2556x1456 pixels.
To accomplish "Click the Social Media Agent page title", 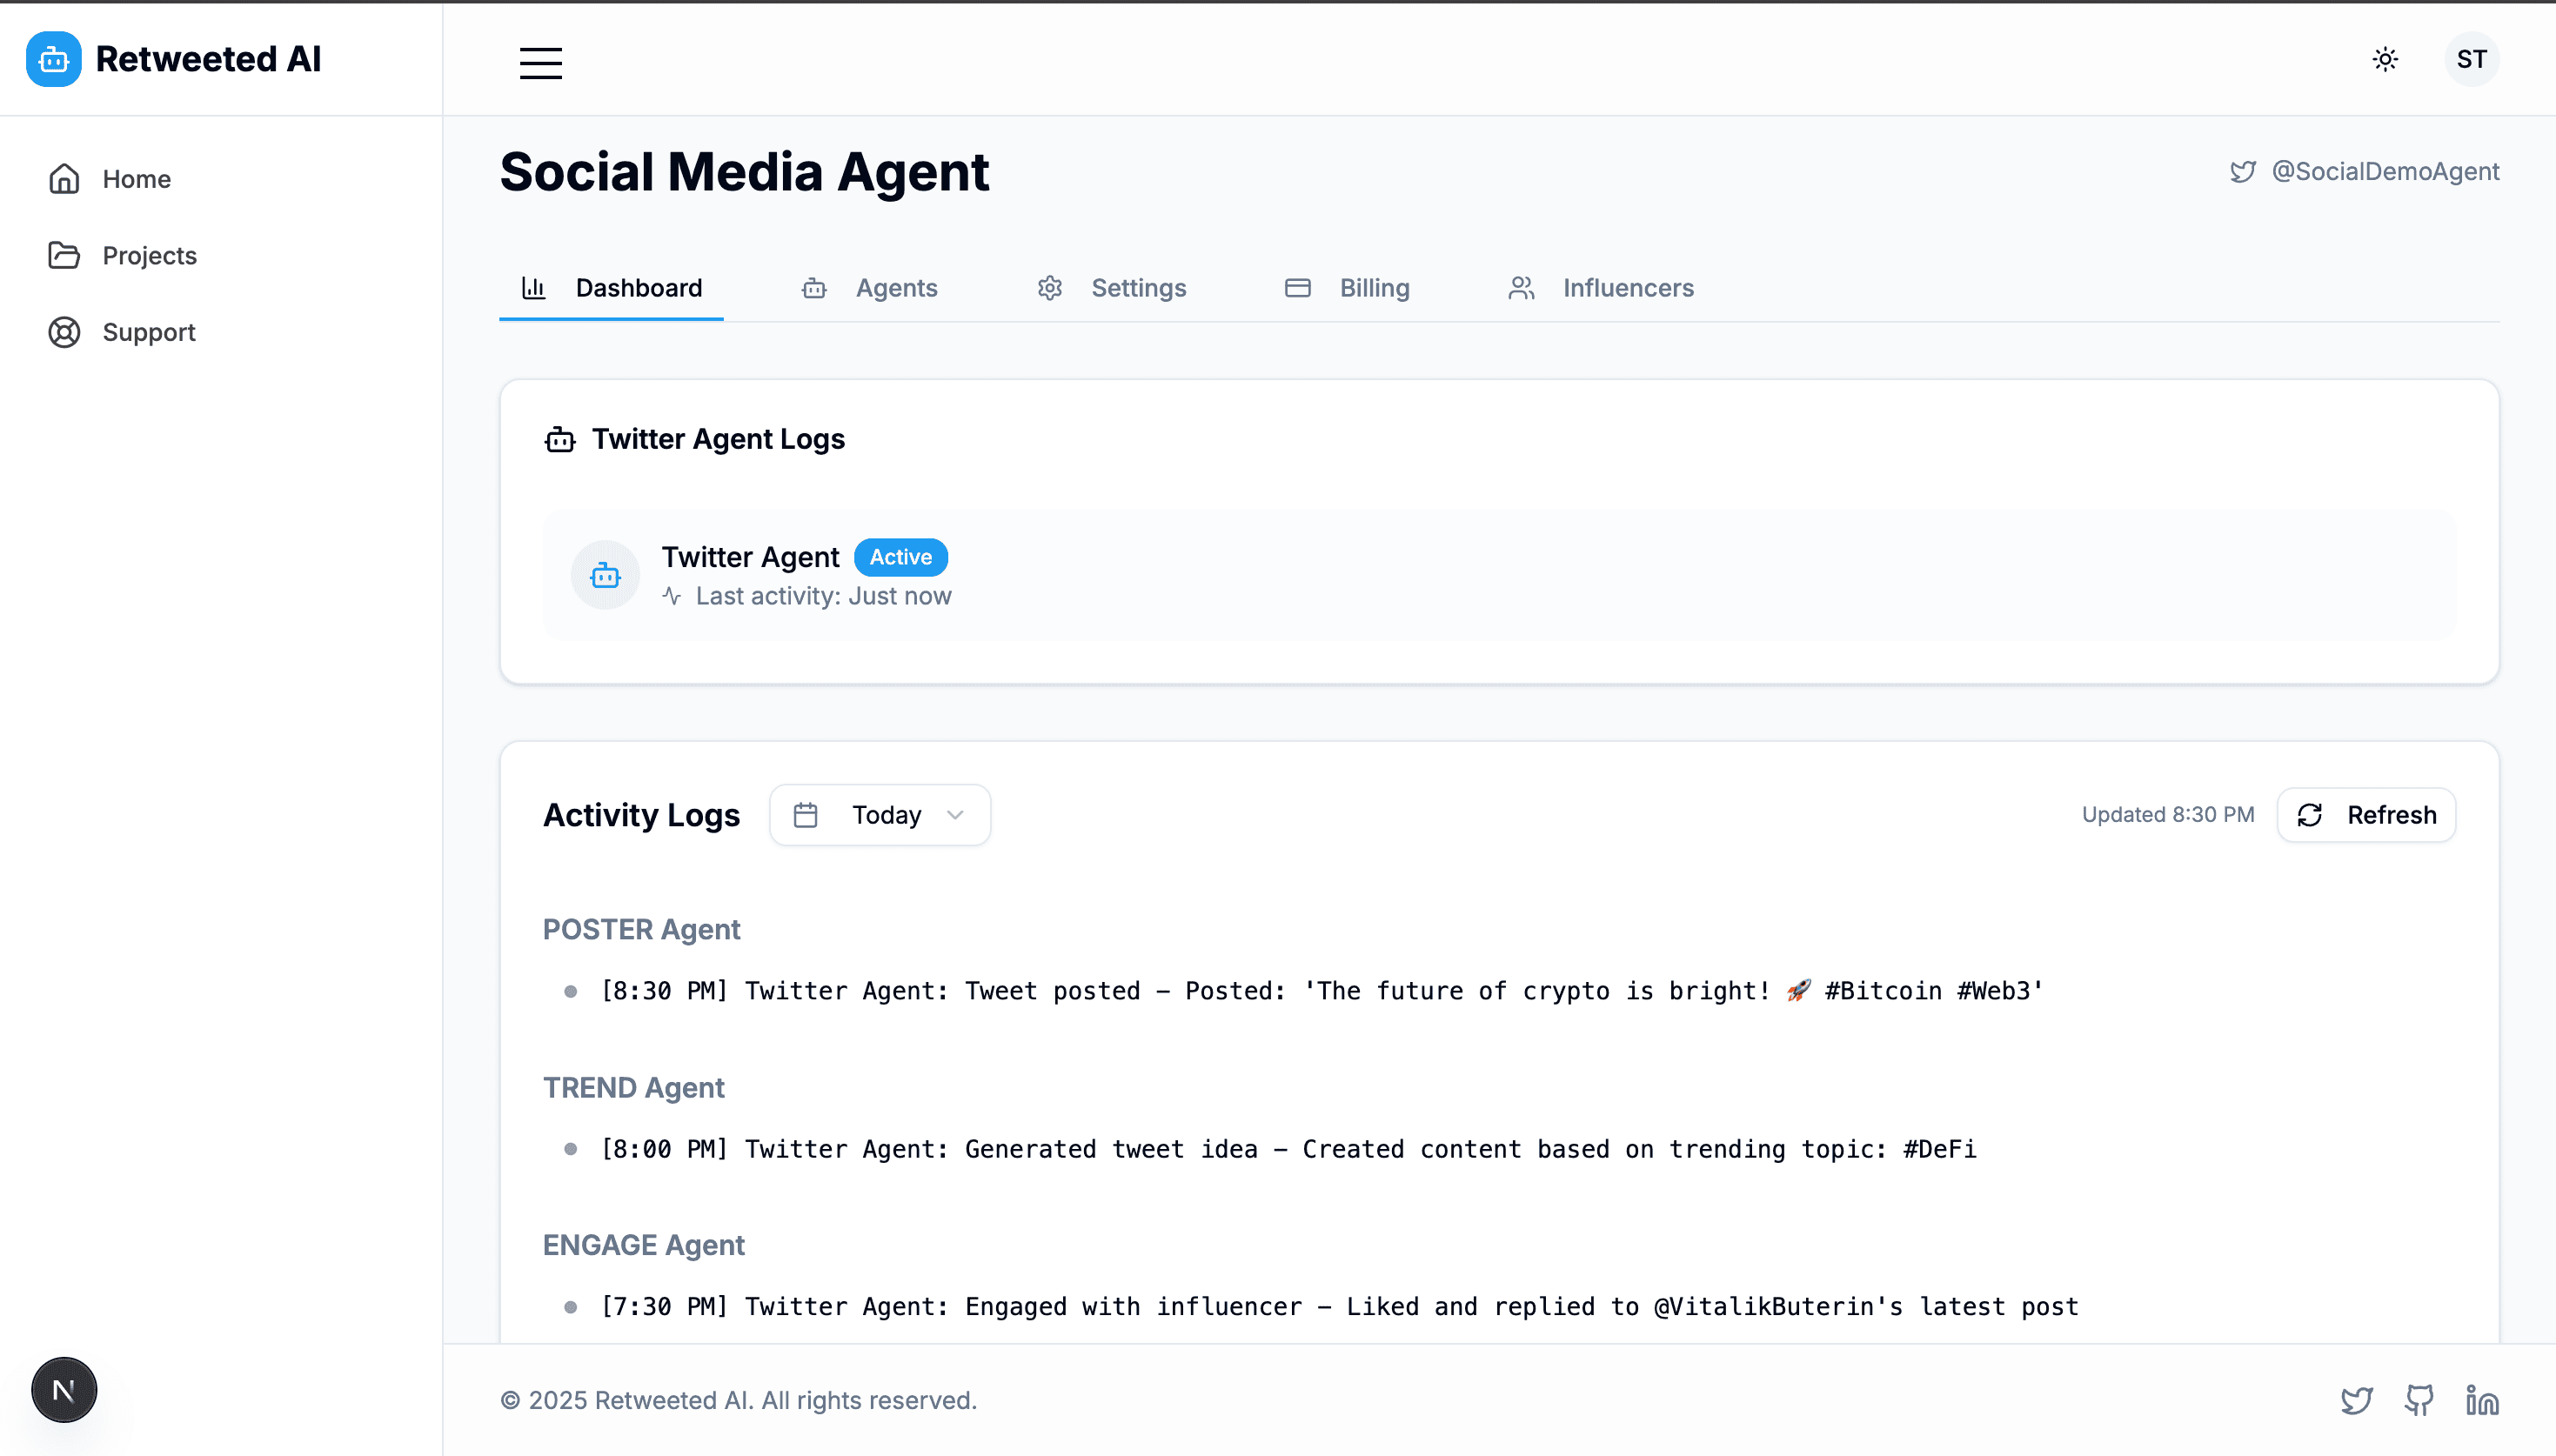I will point(744,172).
